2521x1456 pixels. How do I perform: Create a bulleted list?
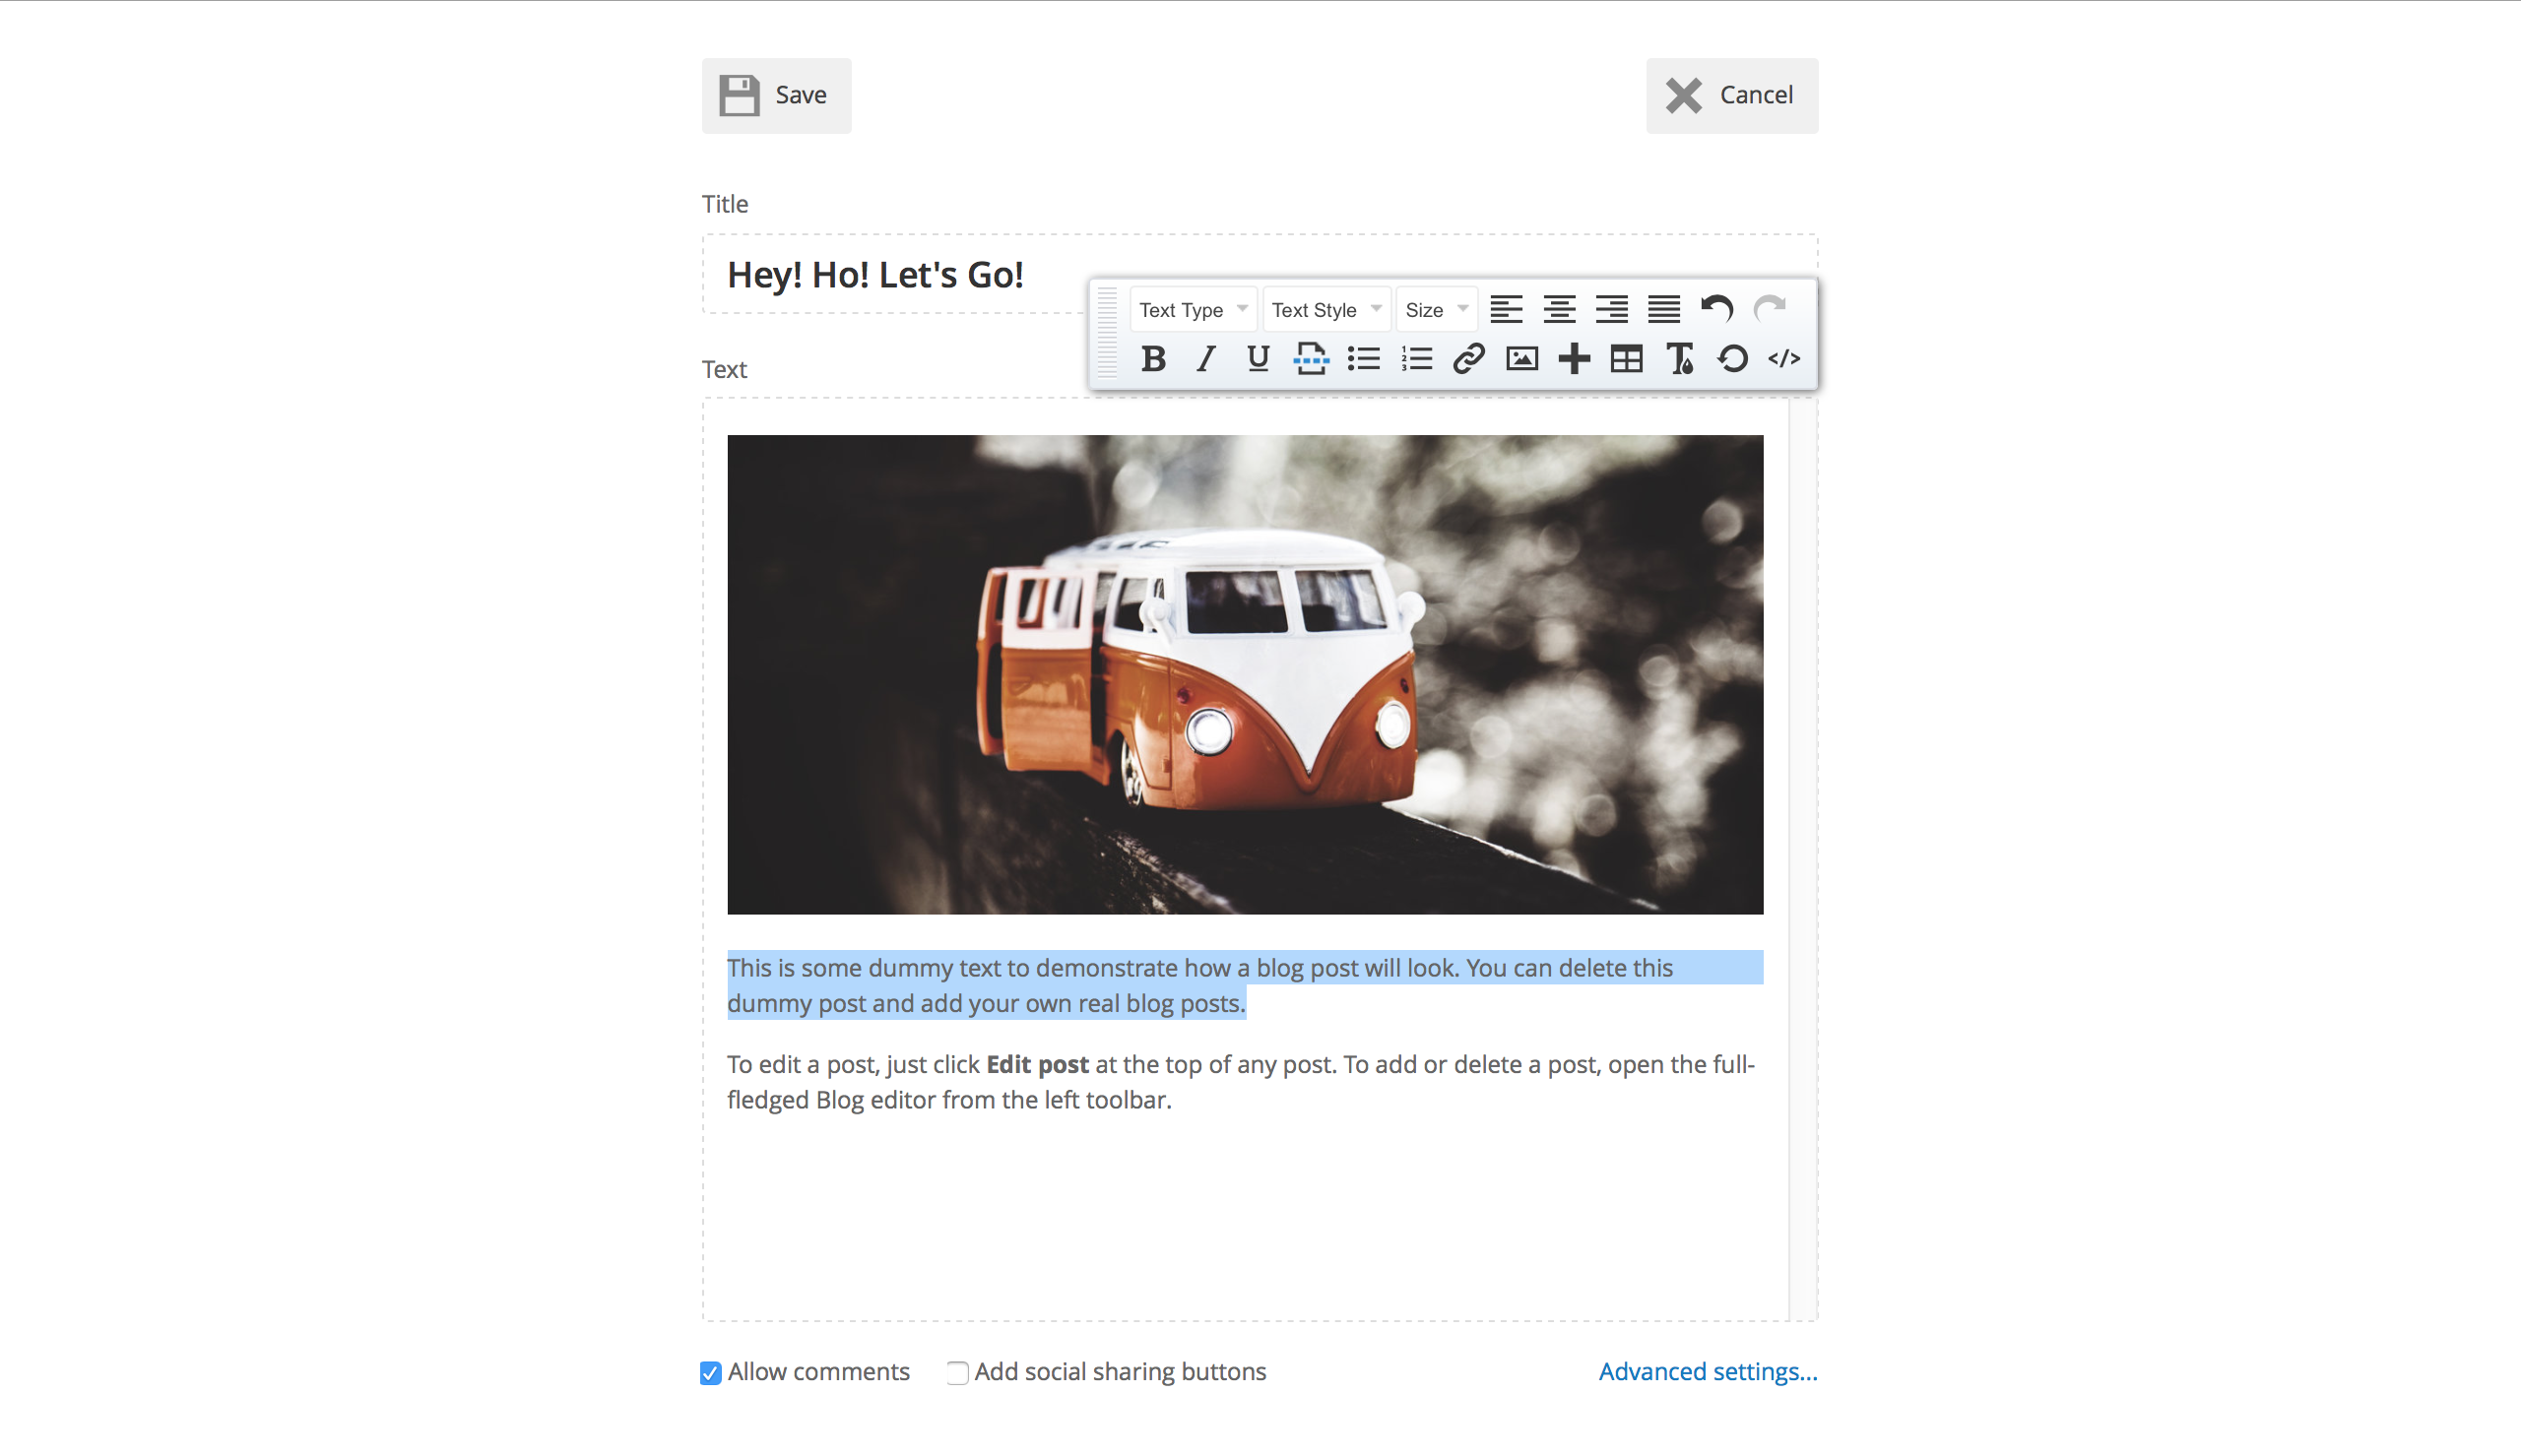(x=1364, y=358)
